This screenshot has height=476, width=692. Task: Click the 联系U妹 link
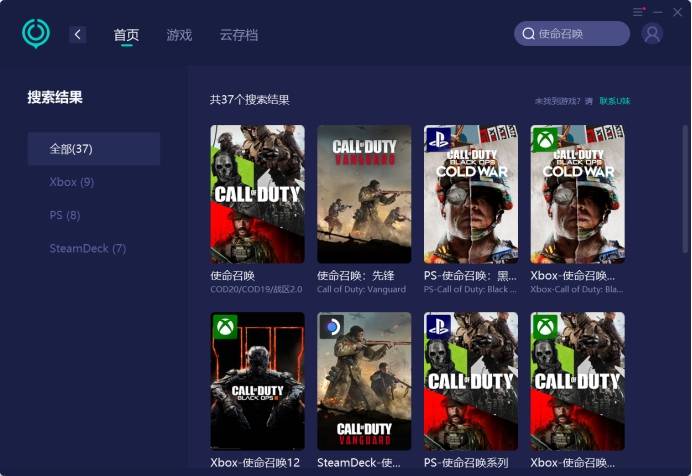[x=615, y=101]
